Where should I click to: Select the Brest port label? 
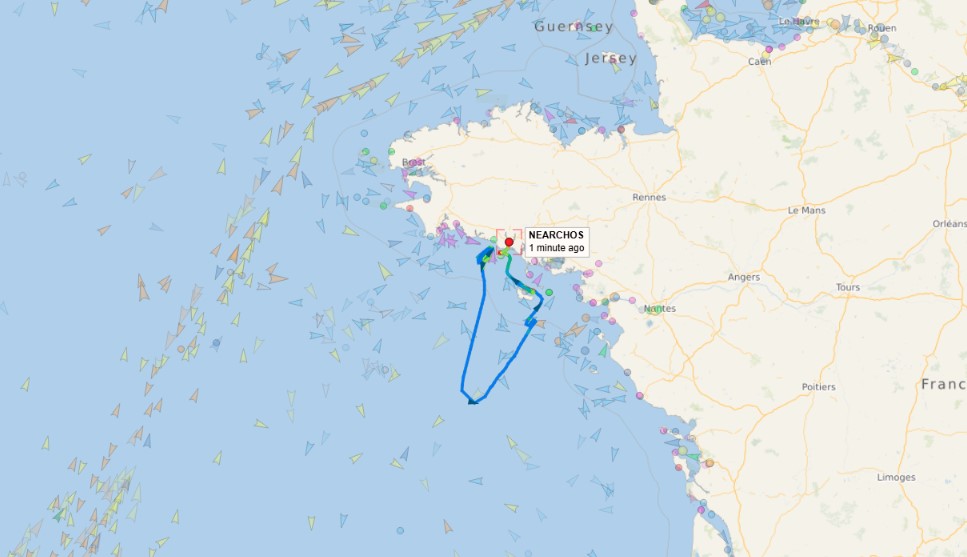(x=413, y=162)
